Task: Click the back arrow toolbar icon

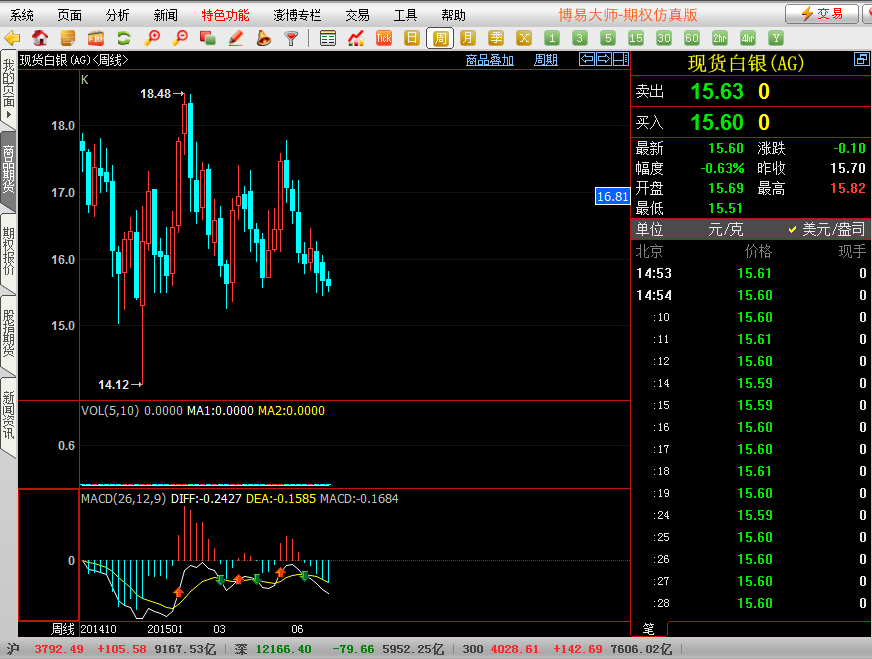Action: click(12, 38)
